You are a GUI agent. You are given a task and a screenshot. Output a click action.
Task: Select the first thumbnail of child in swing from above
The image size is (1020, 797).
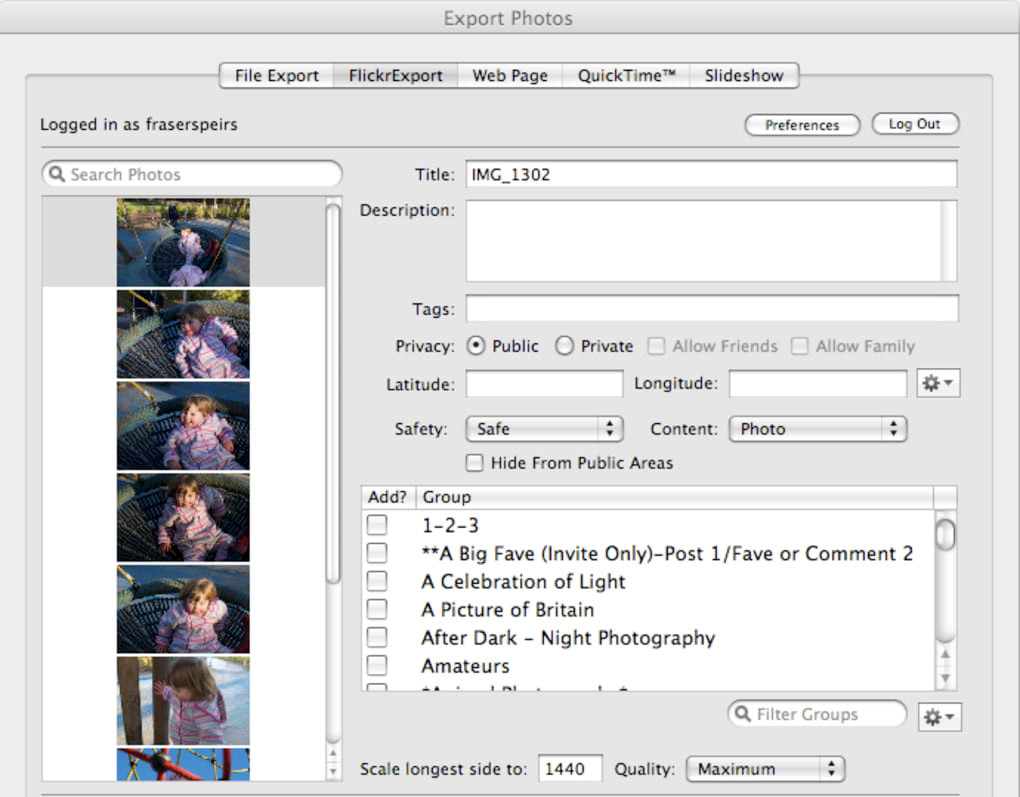(183, 242)
